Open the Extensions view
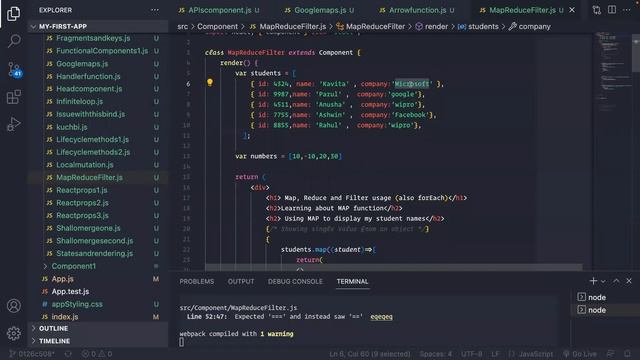This screenshot has height=360, width=640. [13, 97]
